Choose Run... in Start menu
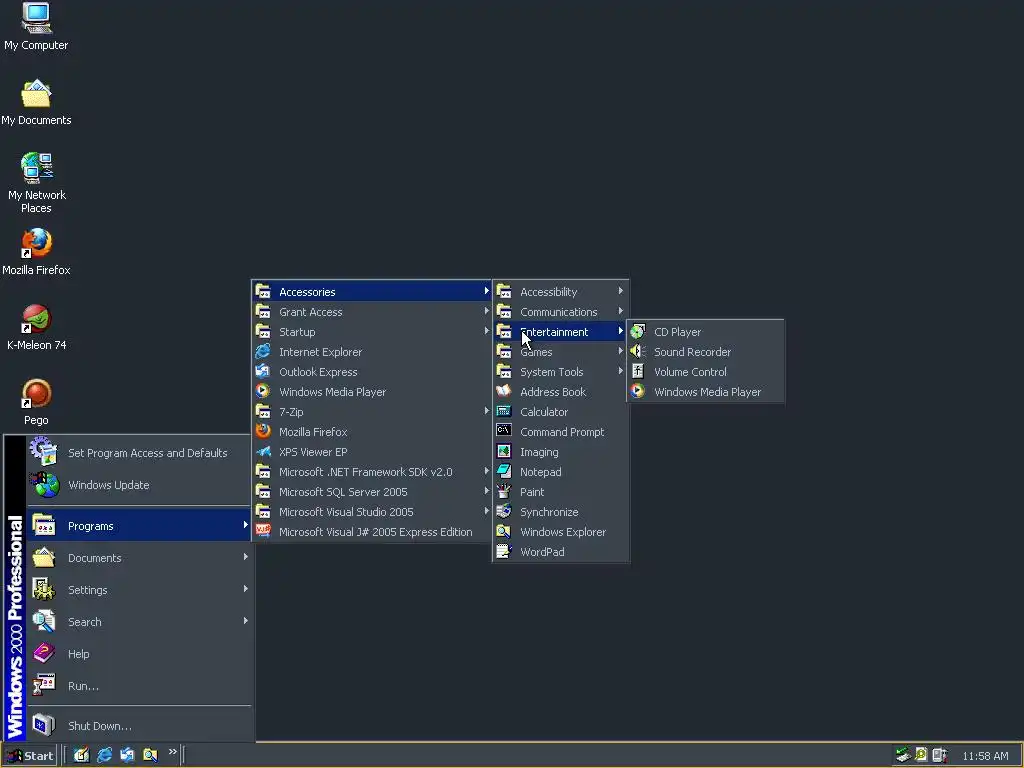 [139, 686]
